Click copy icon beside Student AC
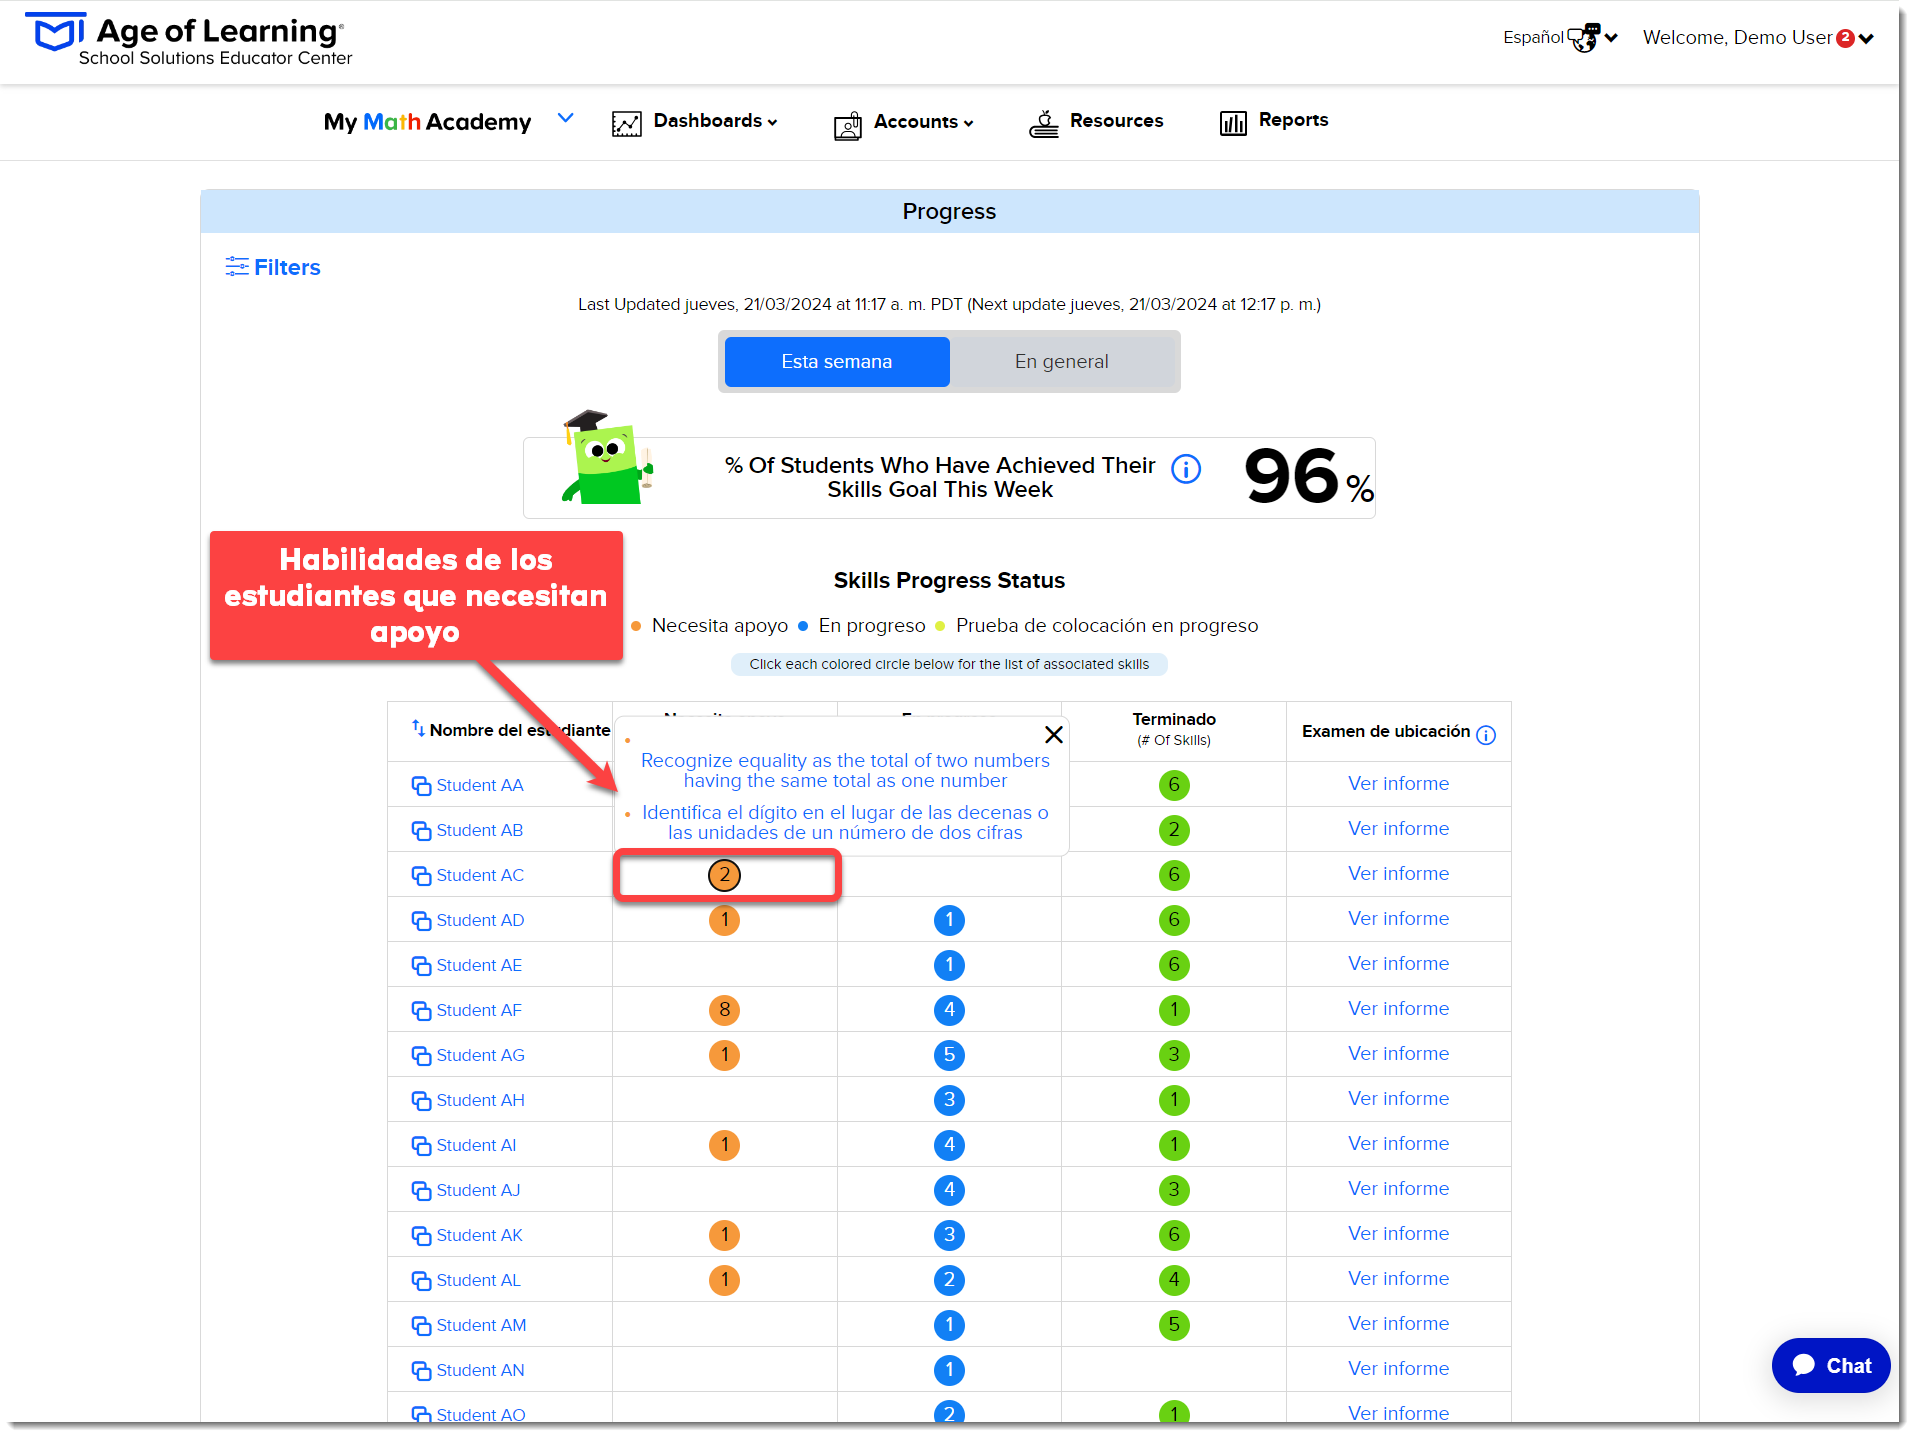 421,876
